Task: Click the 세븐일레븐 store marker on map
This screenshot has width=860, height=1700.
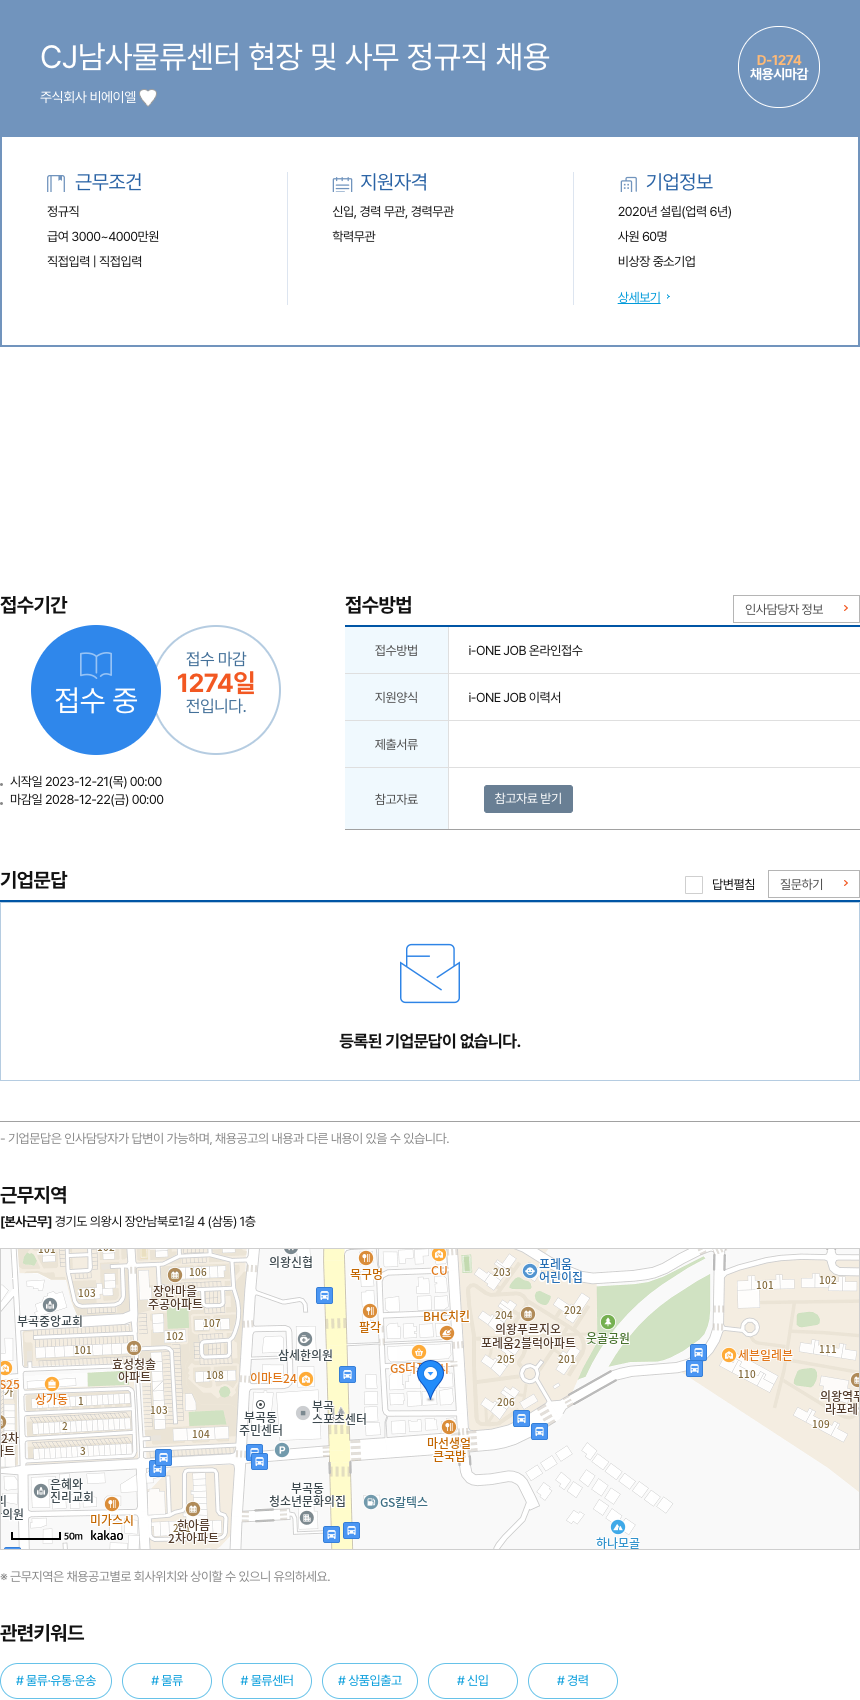Action: coord(729,1355)
